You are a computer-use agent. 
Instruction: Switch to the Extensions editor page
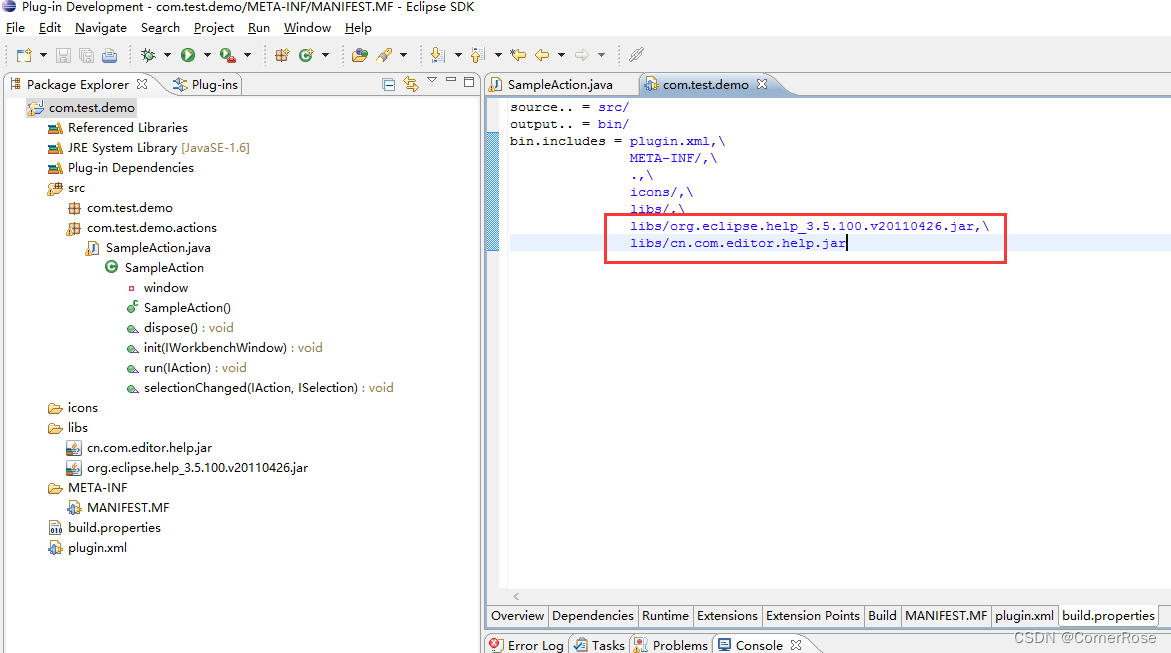click(727, 616)
